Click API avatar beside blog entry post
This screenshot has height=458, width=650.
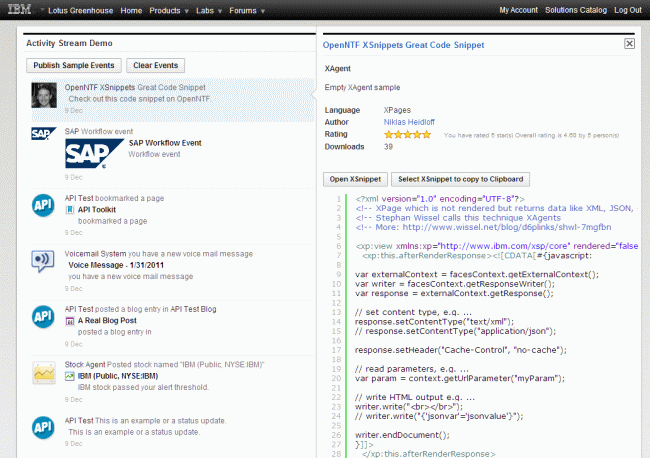click(x=43, y=317)
